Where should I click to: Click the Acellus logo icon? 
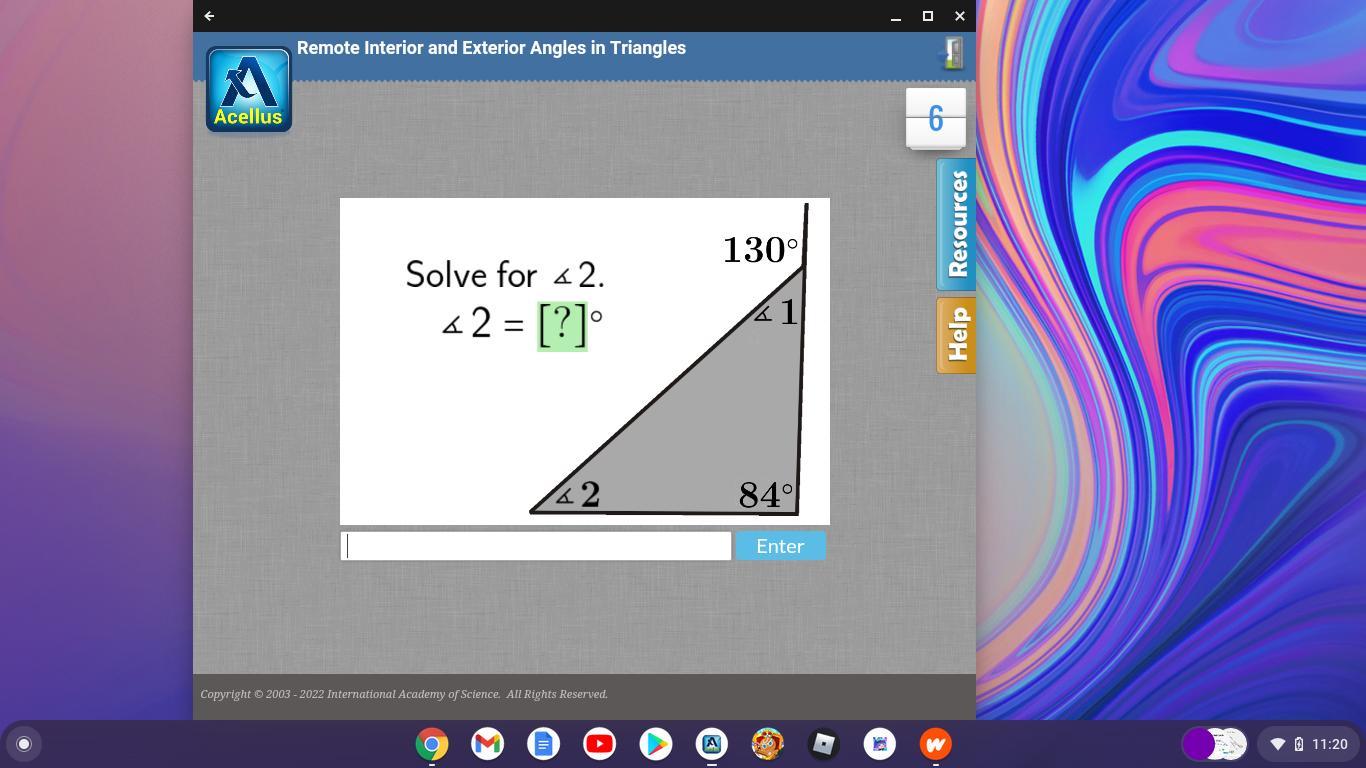pyautogui.click(x=249, y=89)
